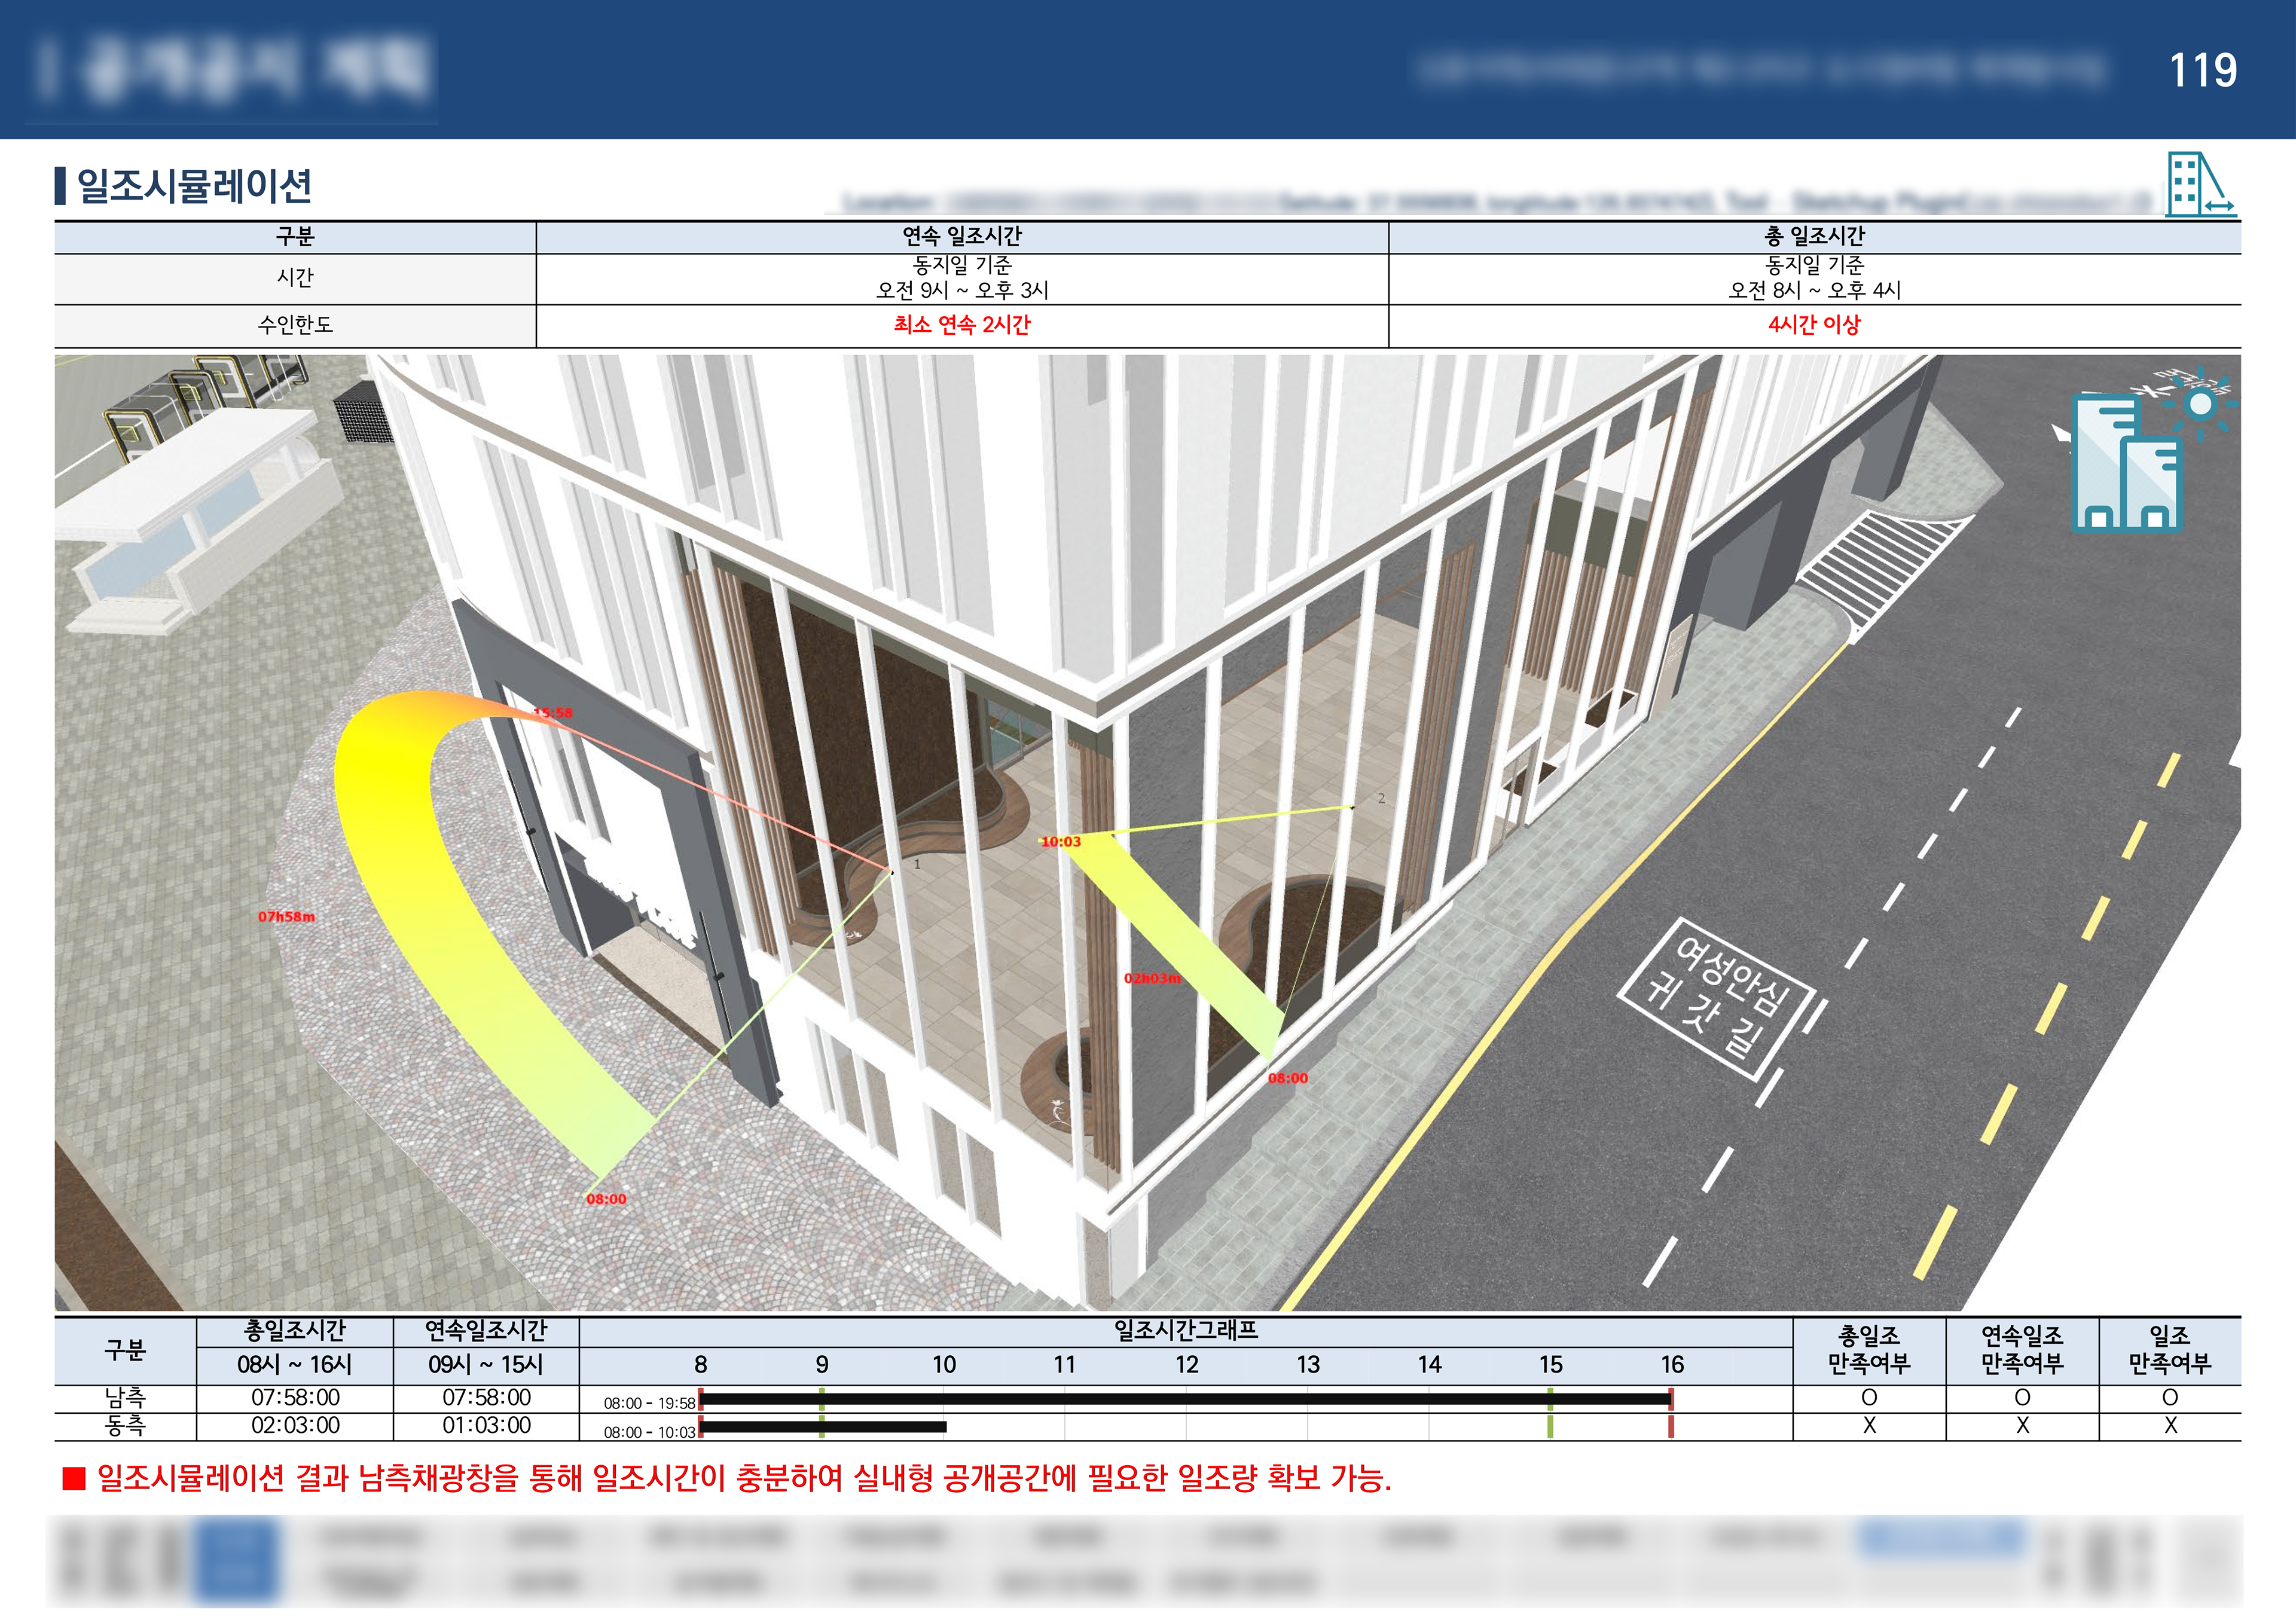Click the 남측 sunlight duration black bar

(x=1185, y=1398)
